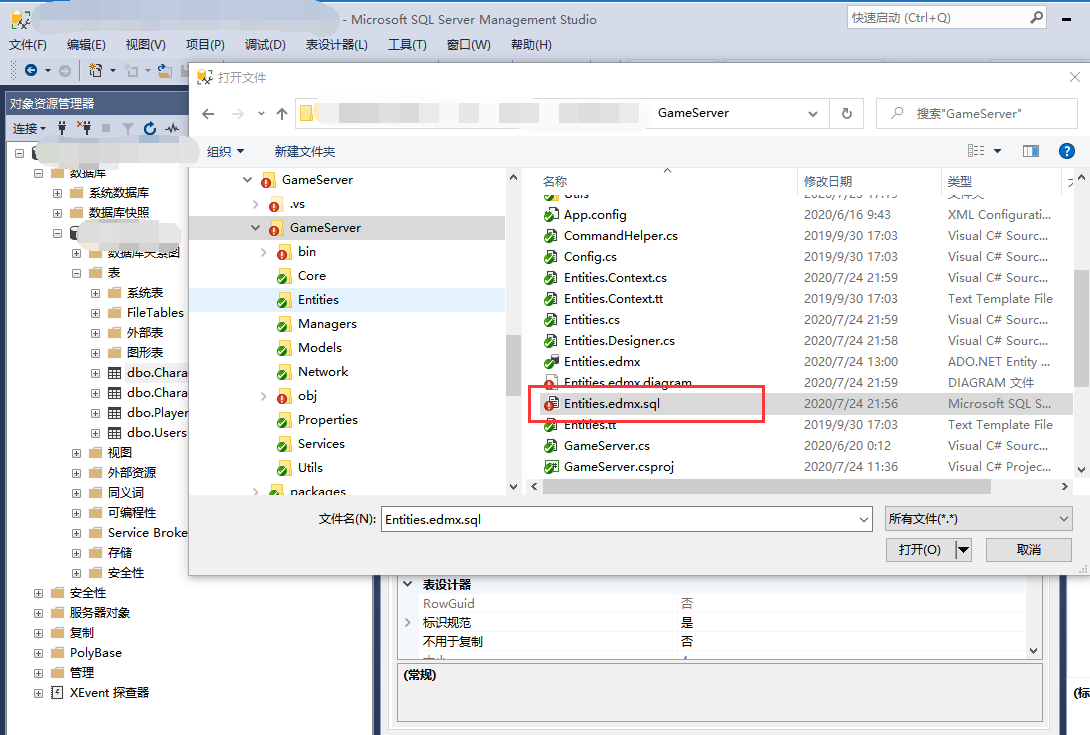
Task: Collapse the 表 node in Object Explorer
Action: pyautogui.click(x=76, y=273)
